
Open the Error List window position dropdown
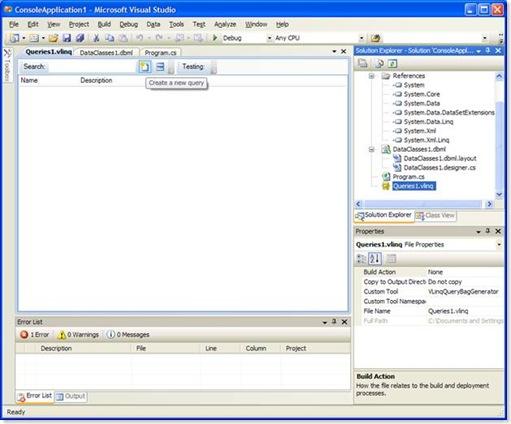pos(325,322)
